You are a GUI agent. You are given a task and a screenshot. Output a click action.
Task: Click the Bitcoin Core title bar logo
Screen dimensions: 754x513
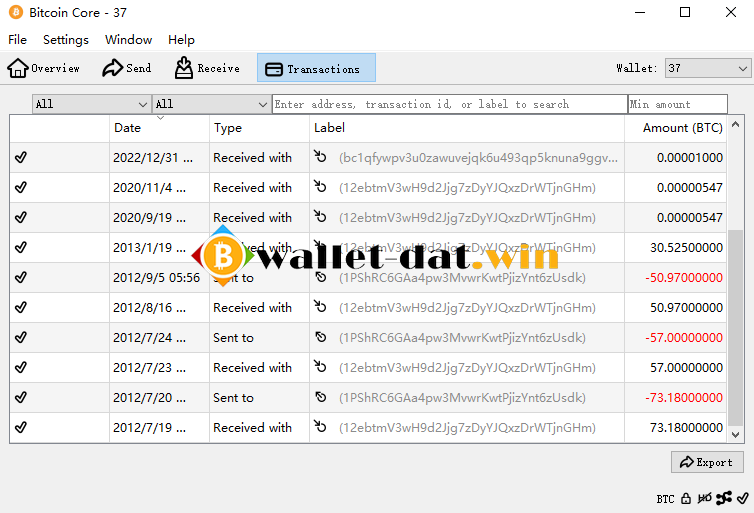click(16, 12)
